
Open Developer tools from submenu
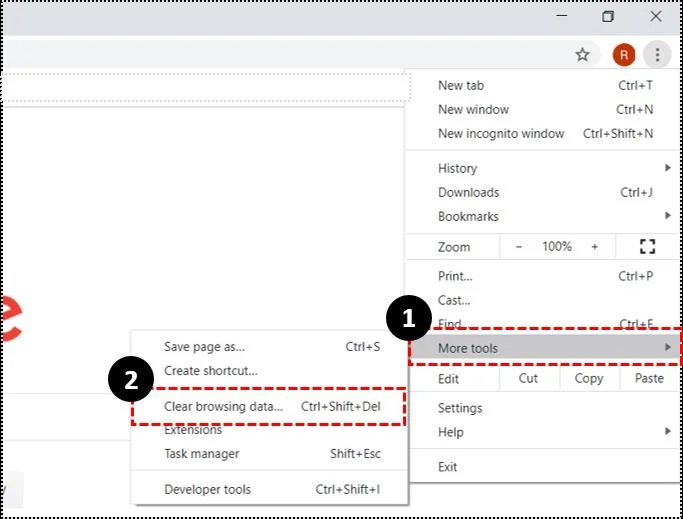tap(270, 489)
